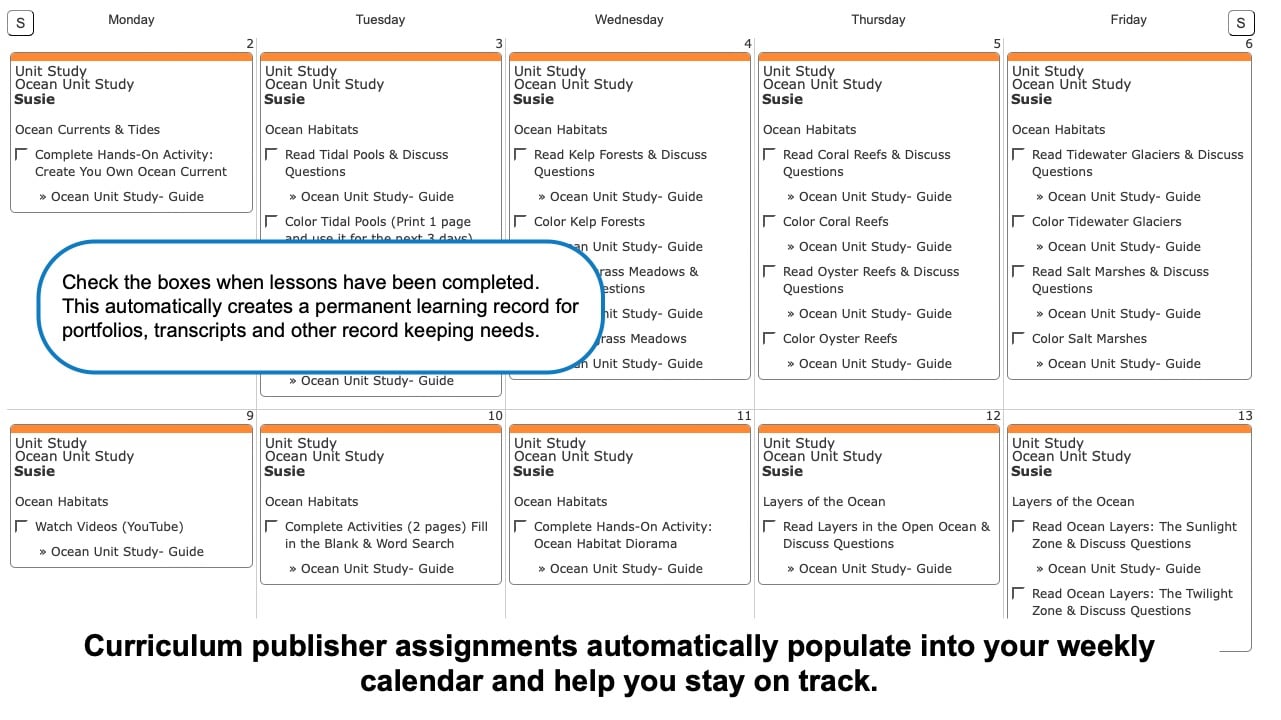Mark Color Tidewater Glaciers as completed
Image resolution: width=1281 pixels, height=720 pixels.
(1018, 221)
